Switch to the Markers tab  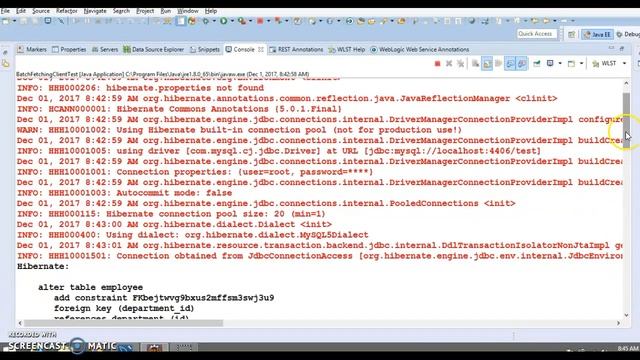[x=32, y=49]
